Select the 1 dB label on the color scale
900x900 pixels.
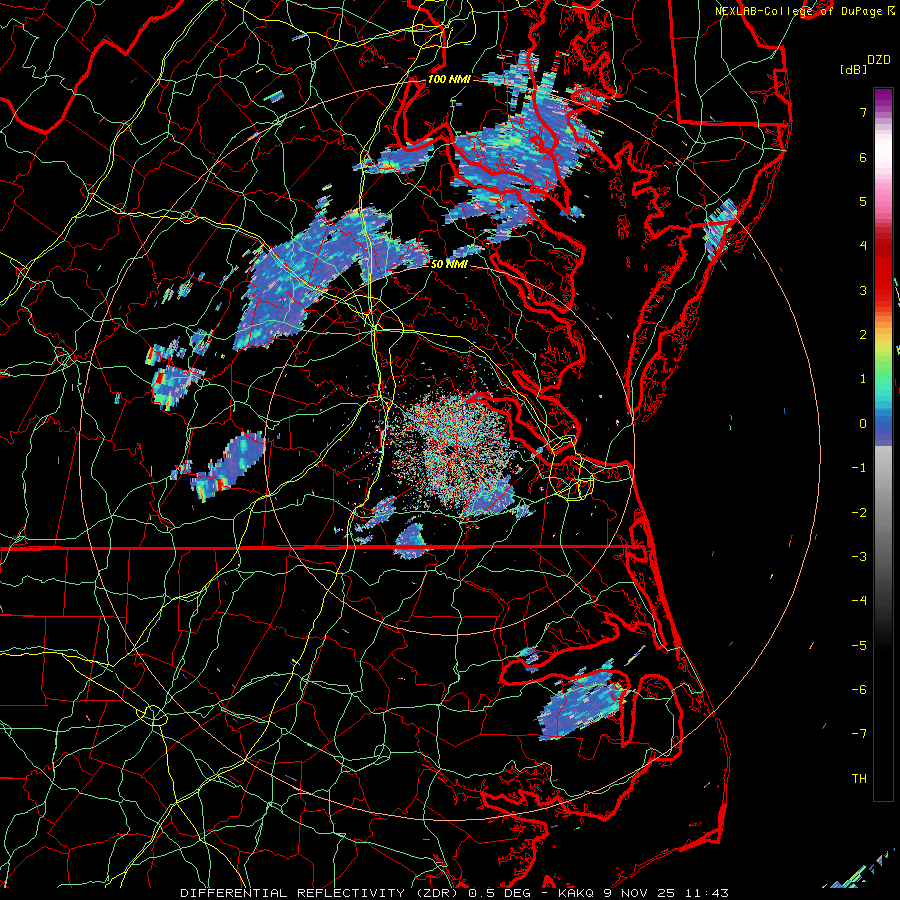(863, 379)
